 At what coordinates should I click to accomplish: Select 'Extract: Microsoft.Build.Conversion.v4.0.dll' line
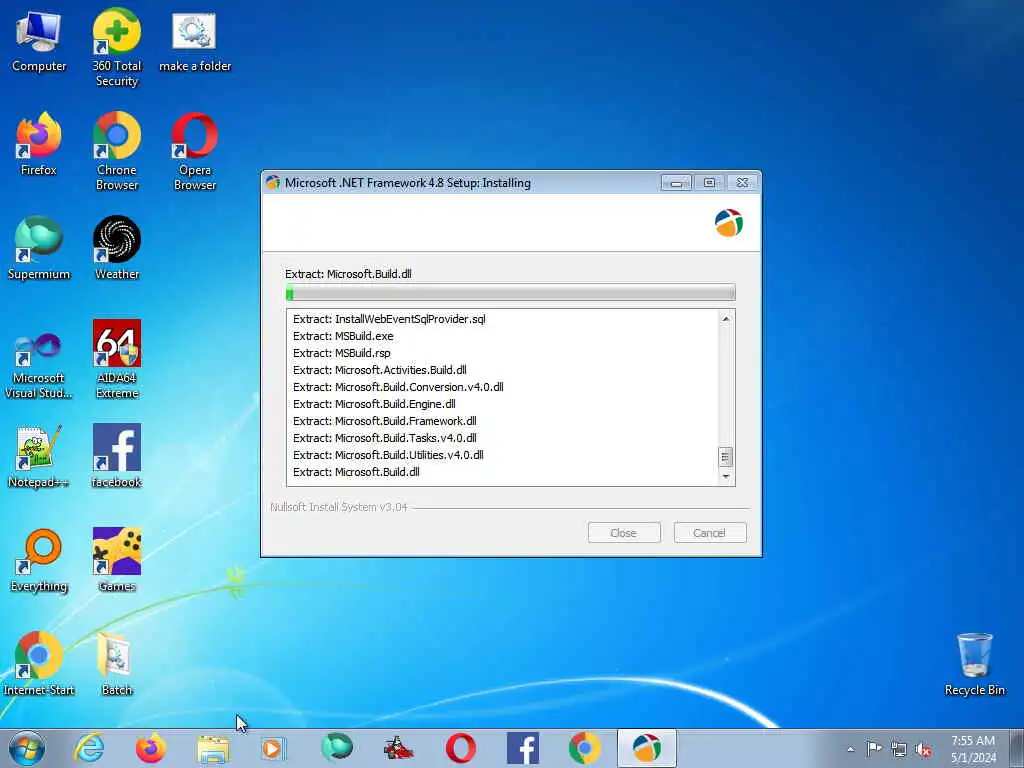click(x=398, y=387)
